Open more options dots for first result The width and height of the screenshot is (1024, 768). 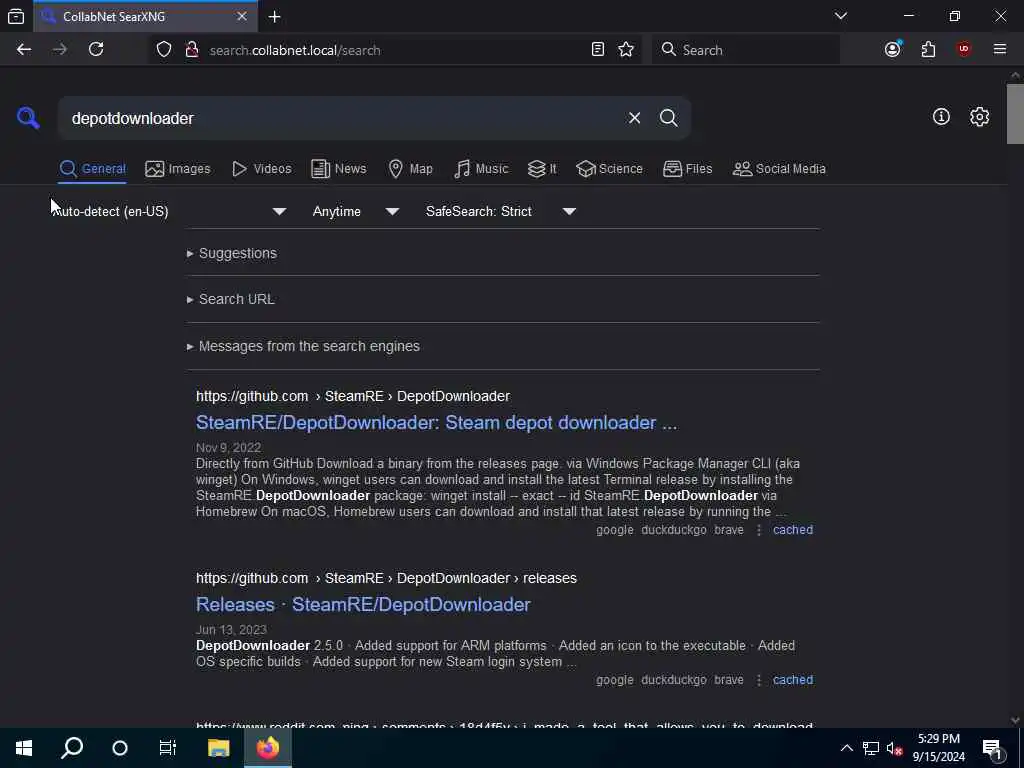758,530
